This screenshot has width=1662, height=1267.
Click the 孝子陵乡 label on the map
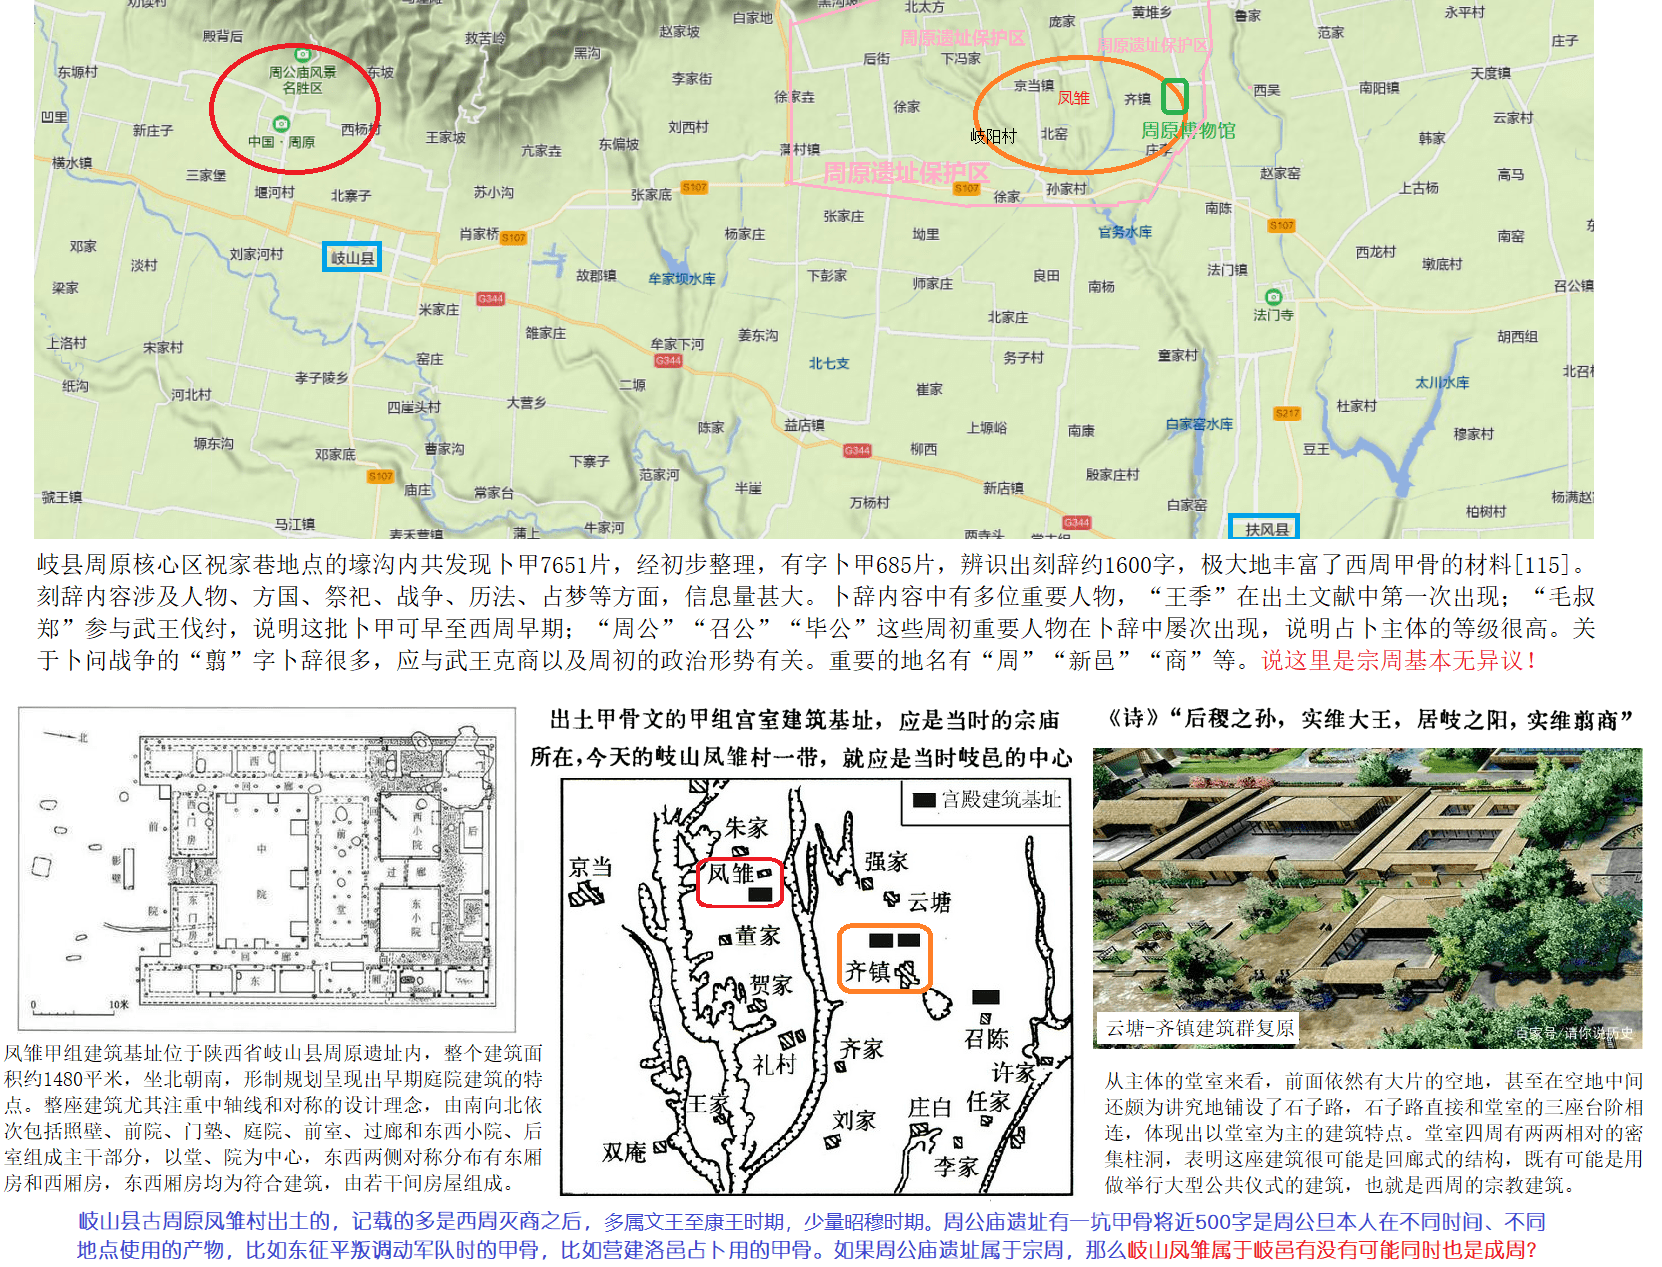(x=321, y=378)
